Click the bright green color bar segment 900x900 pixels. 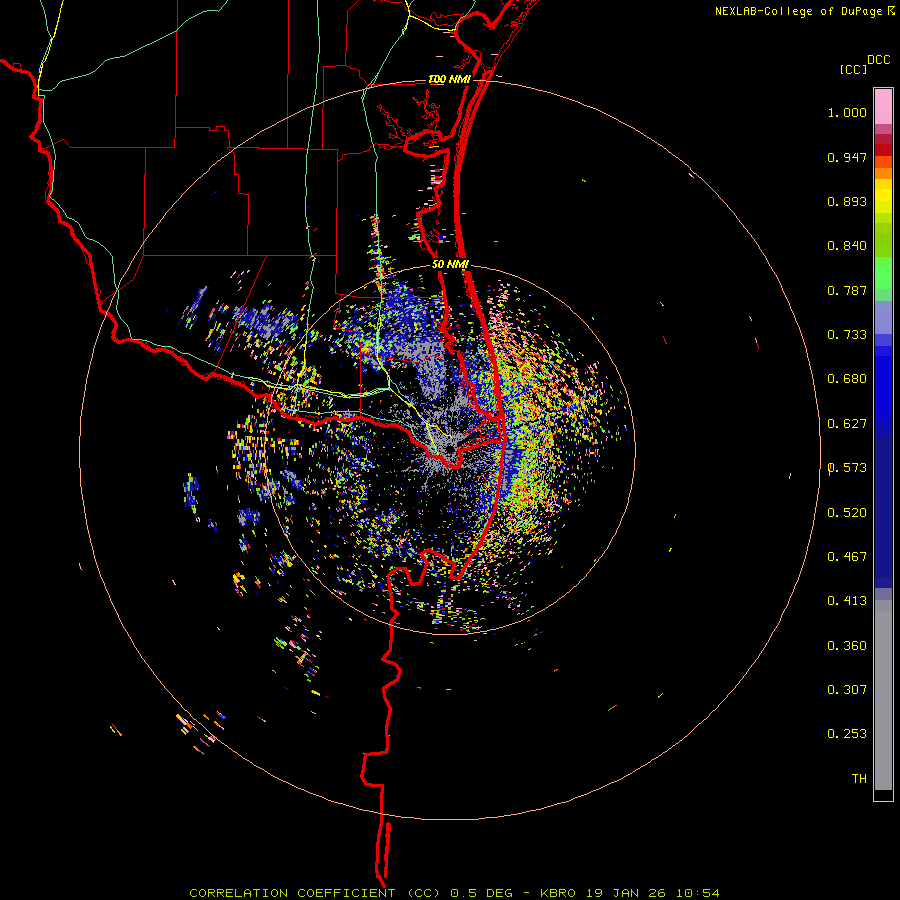tap(883, 273)
